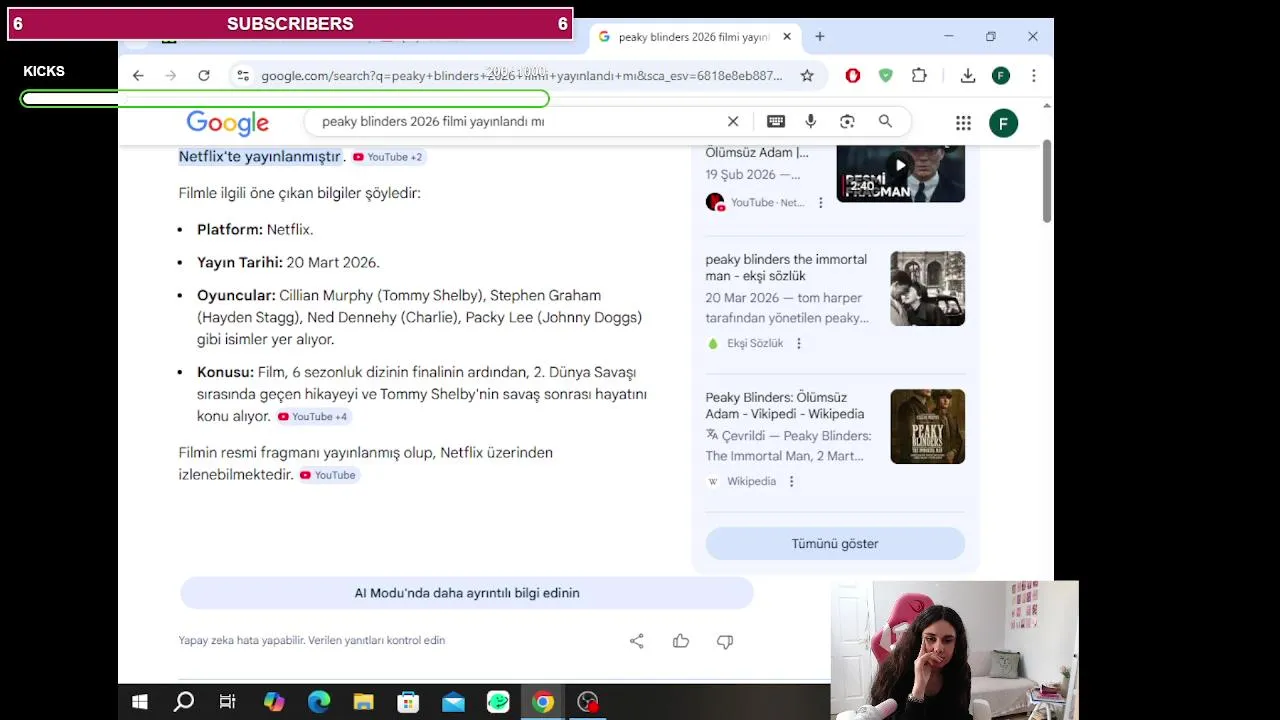The height and width of the screenshot is (720, 1280).
Task: Open the Peaky Blinders: Ölümsüz Adam Wikipedia result
Action: point(785,405)
